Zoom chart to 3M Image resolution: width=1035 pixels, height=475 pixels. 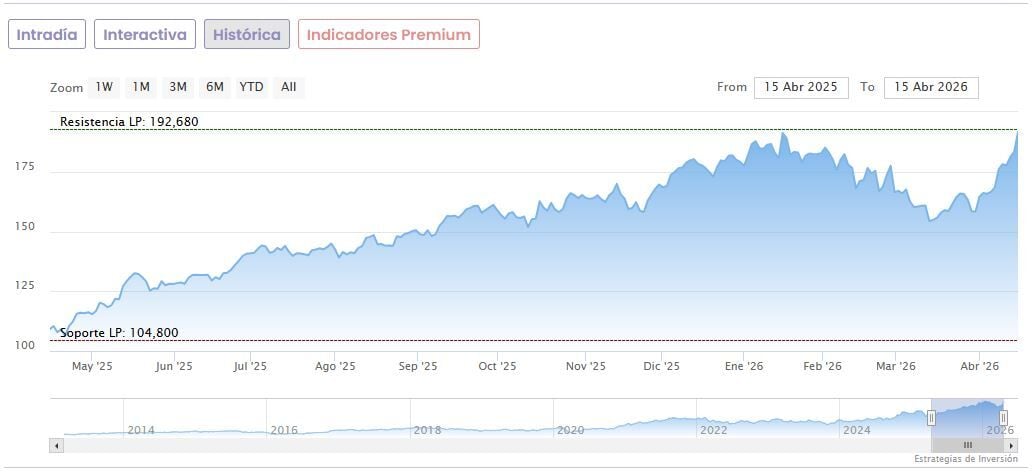tap(178, 87)
